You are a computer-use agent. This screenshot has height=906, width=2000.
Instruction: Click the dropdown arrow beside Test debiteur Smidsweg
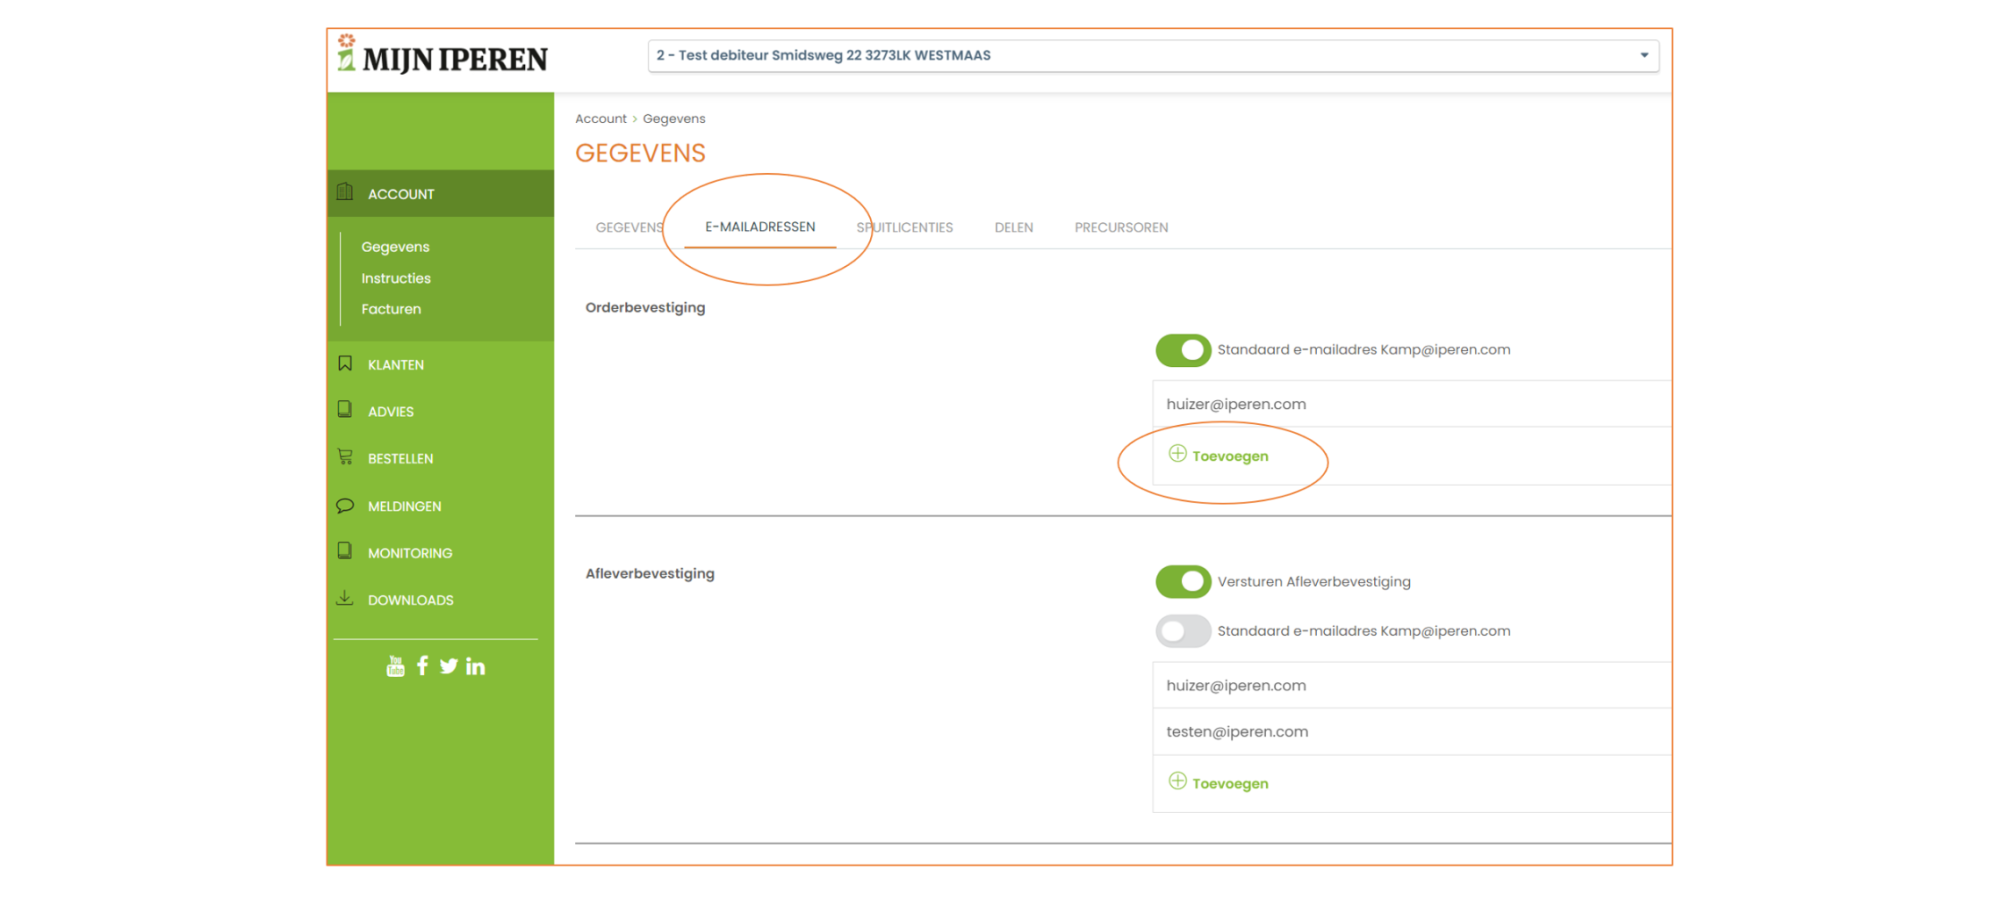coord(1644,55)
